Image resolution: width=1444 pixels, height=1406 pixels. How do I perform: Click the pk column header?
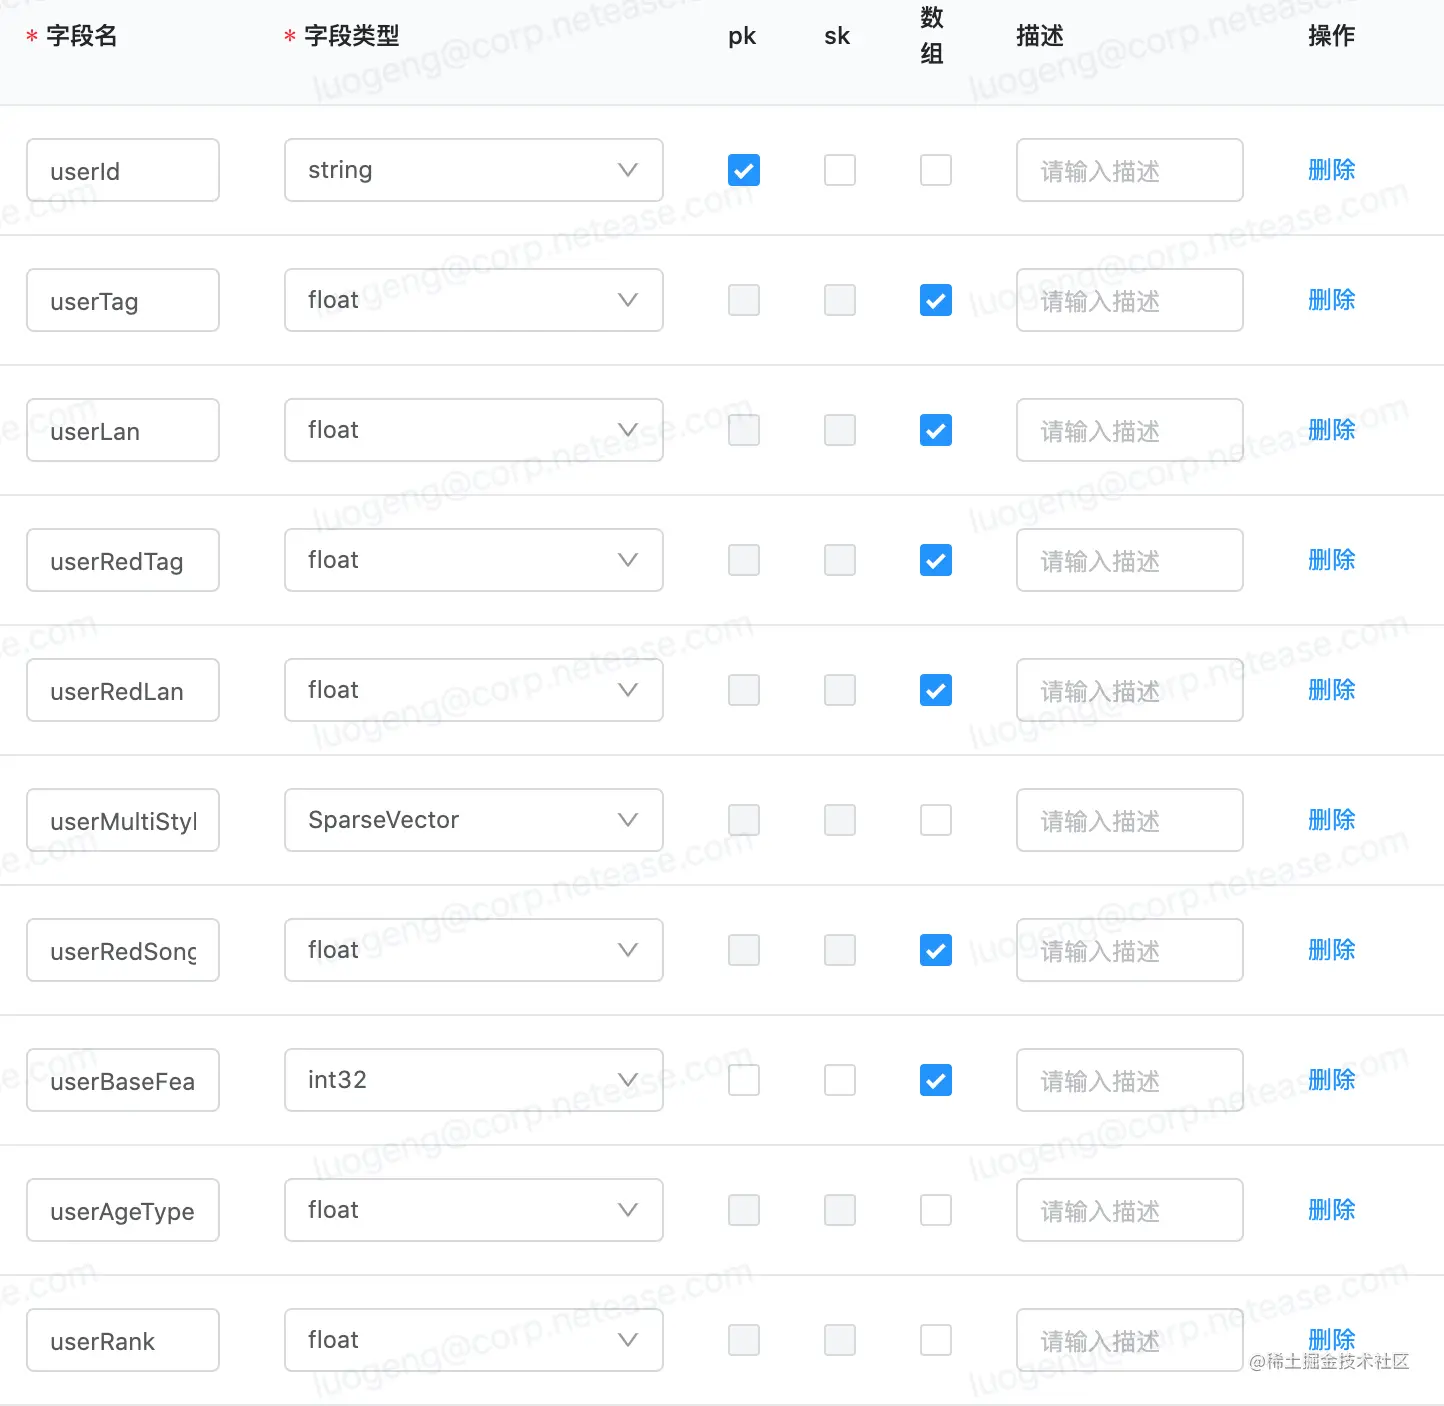[742, 37]
